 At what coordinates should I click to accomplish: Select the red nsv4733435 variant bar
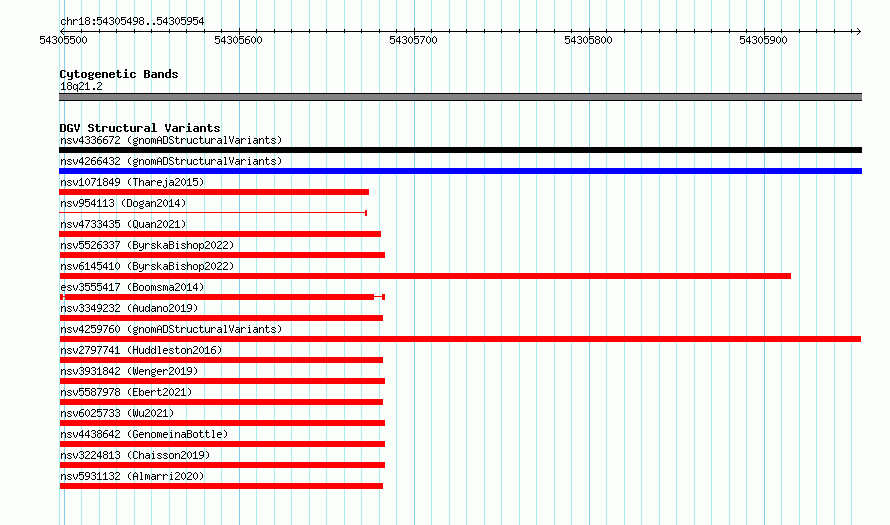[220, 234]
